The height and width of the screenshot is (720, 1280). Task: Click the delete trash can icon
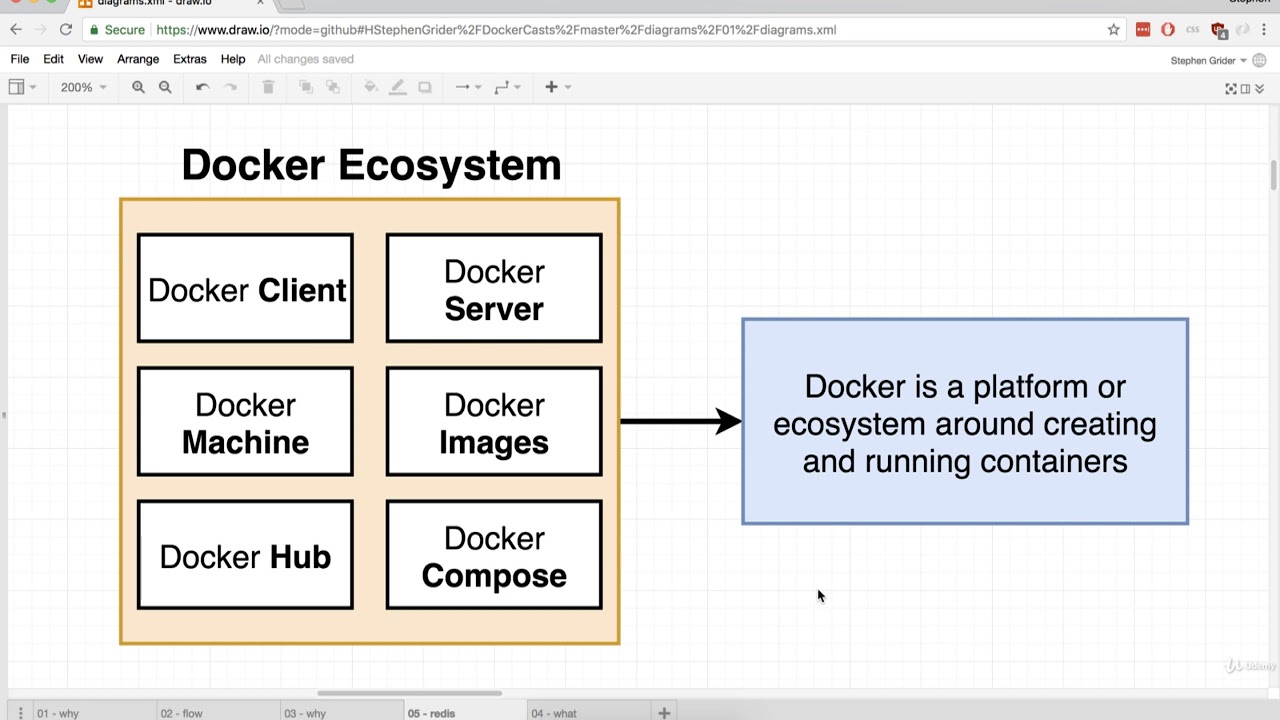click(268, 87)
